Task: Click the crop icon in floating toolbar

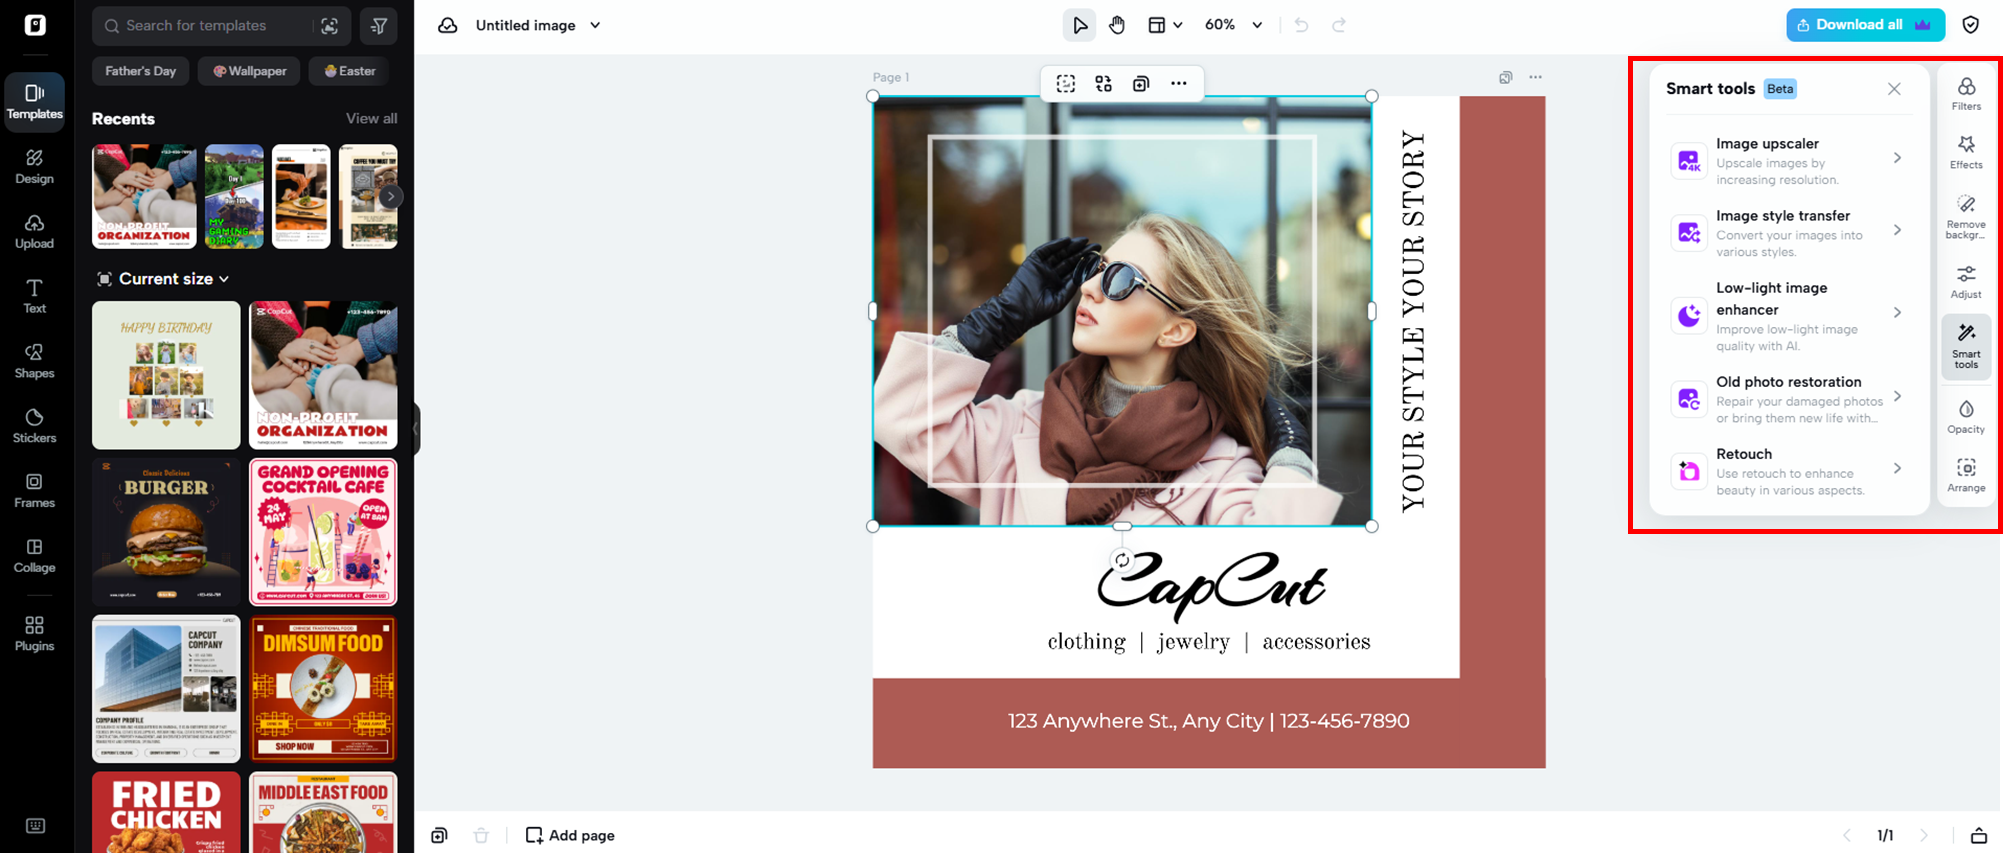Action: [x=1066, y=84]
